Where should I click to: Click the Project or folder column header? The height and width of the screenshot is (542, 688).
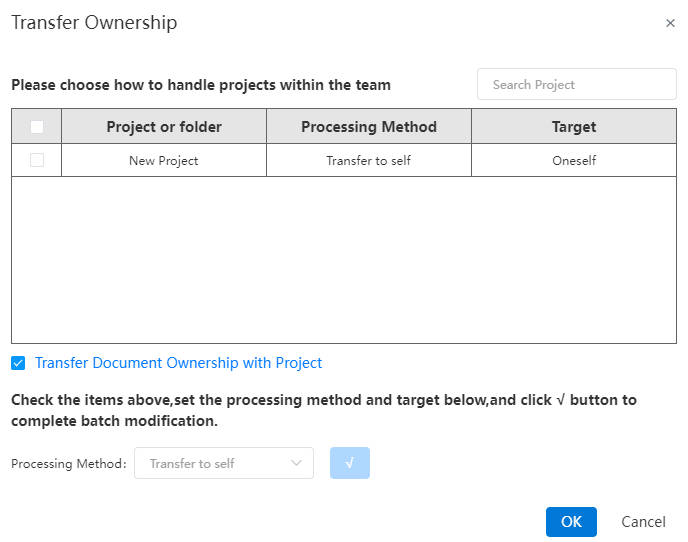(x=164, y=127)
